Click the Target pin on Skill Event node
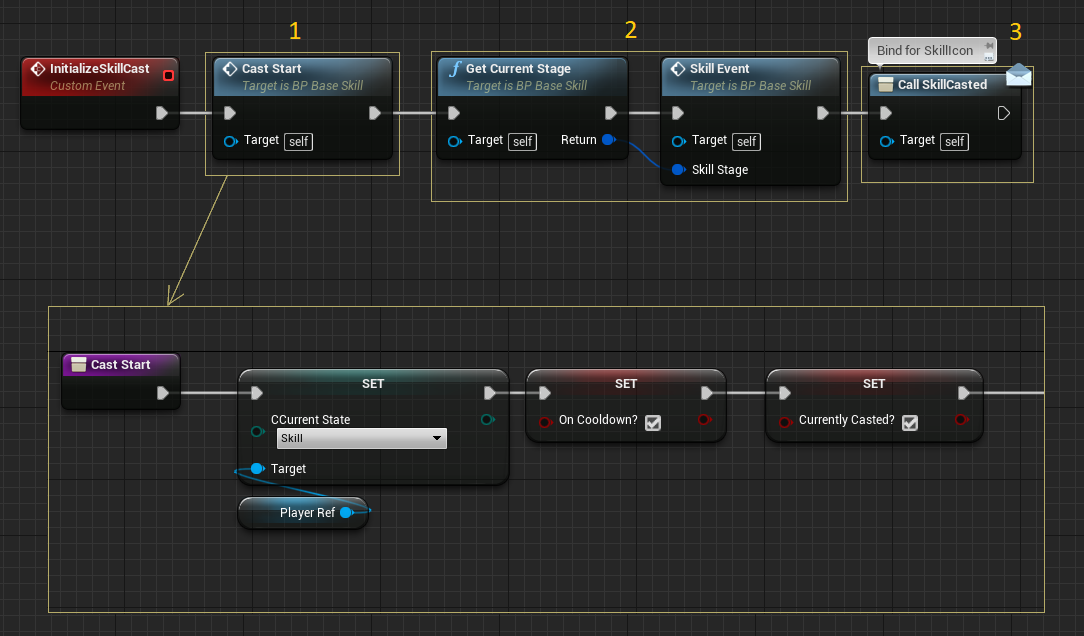Screen dimensions: 1084x636 679,141
